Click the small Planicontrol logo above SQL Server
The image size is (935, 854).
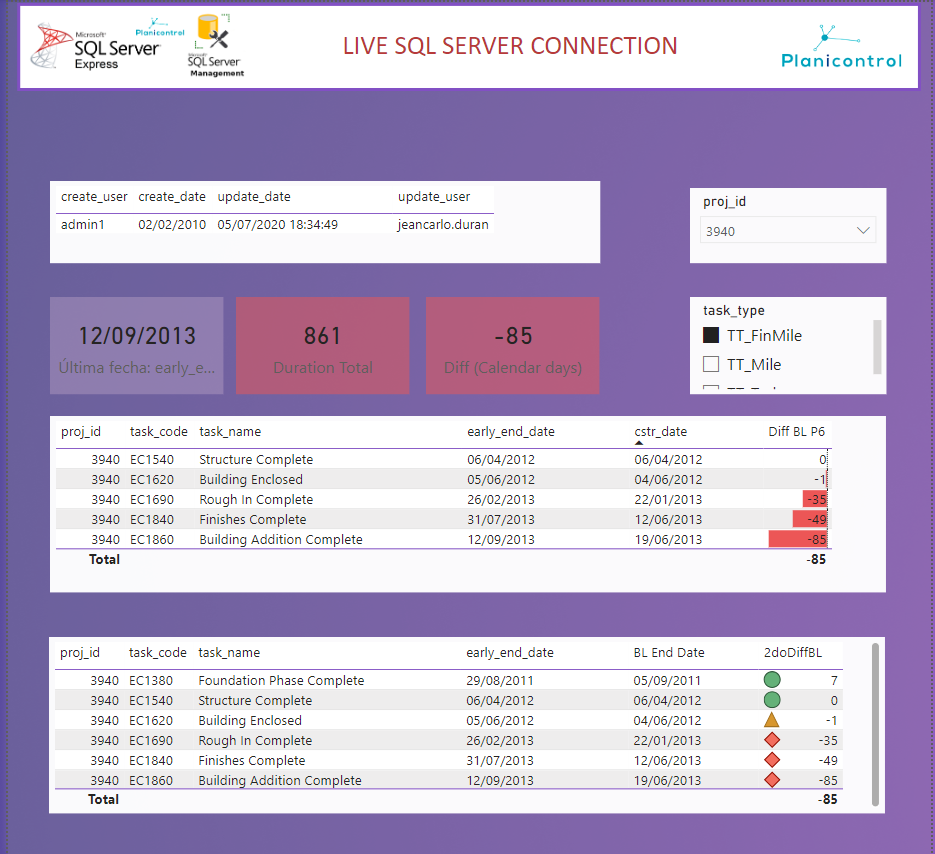160,27
